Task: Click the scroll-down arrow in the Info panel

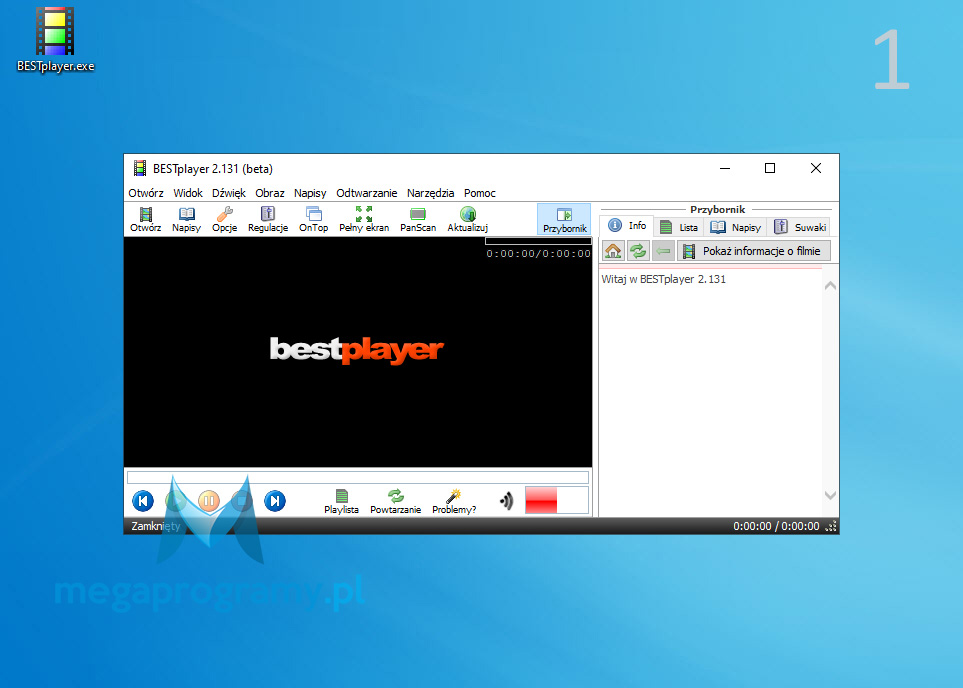Action: point(830,495)
